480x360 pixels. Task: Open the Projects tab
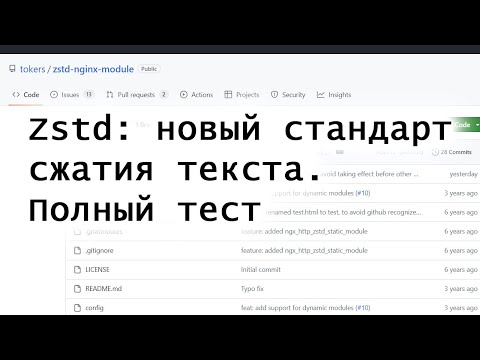coord(242,95)
